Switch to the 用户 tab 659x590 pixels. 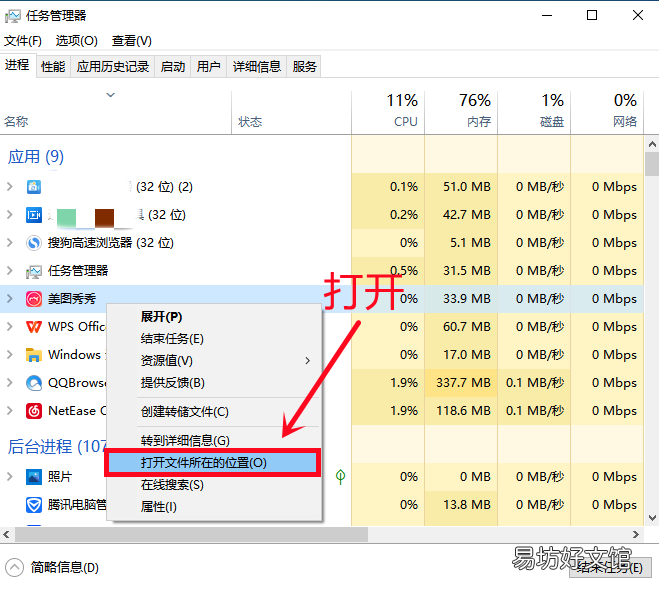coord(208,66)
